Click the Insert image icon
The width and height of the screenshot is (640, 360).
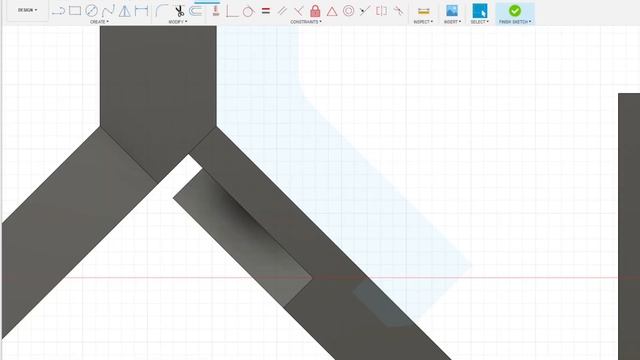tap(452, 11)
